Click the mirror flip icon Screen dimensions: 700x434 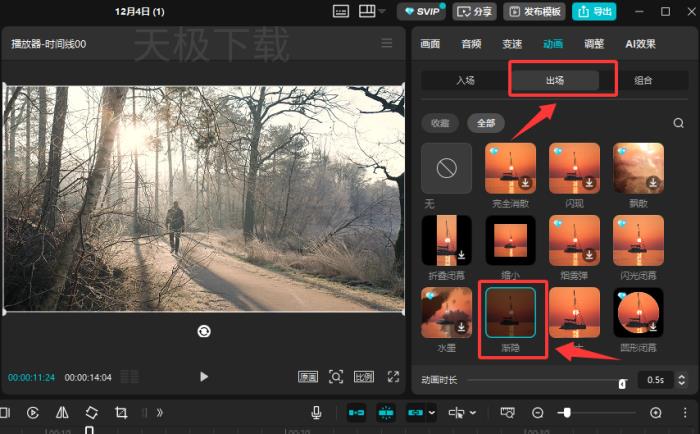[x=62, y=412]
